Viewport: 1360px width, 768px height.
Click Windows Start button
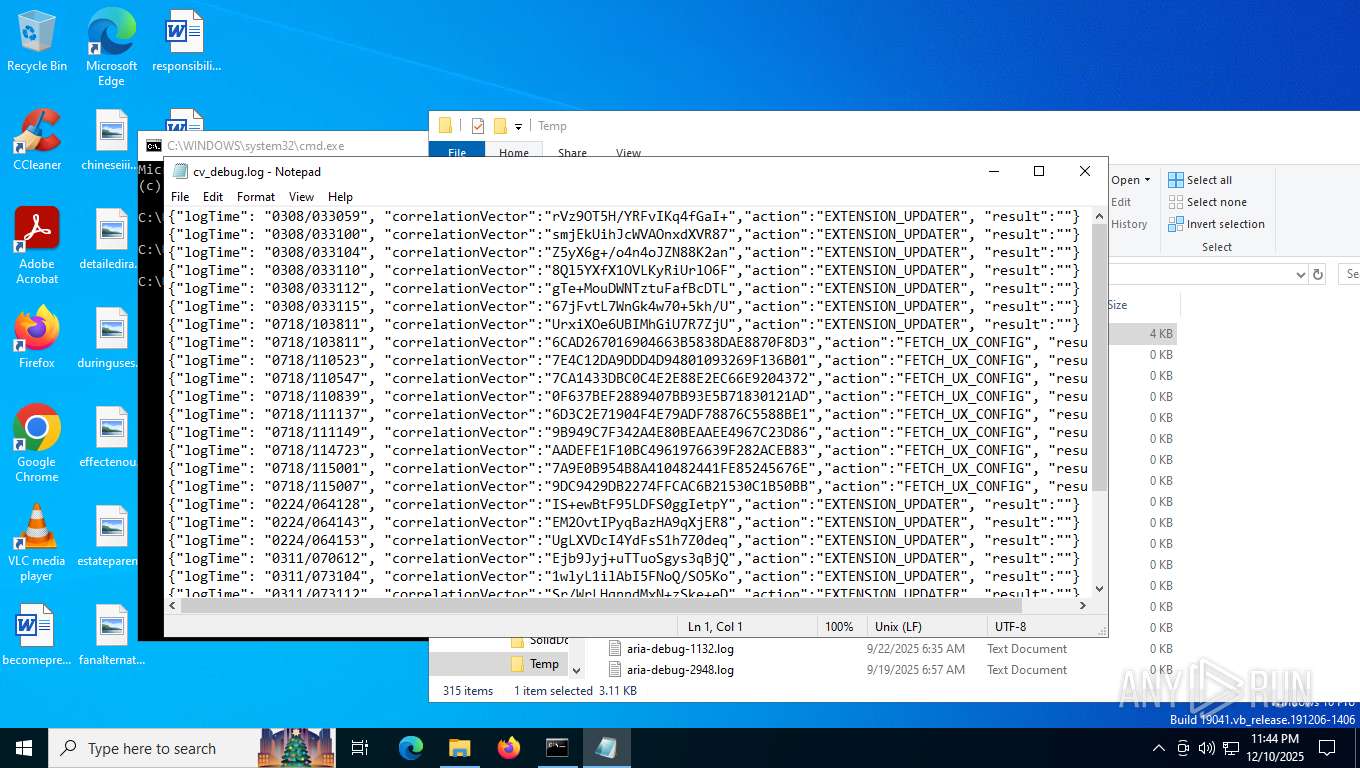(x=24, y=748)
